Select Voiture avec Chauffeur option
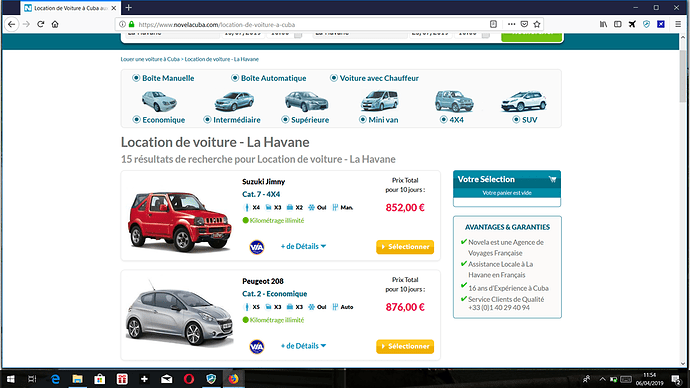Viewport: 690px width, 388px height. [x=334, y=78]
